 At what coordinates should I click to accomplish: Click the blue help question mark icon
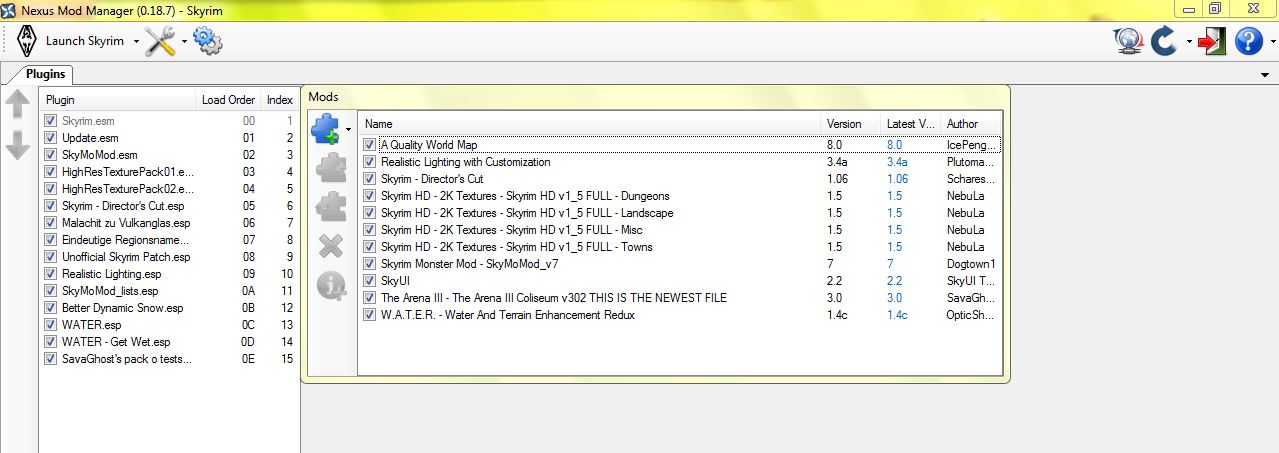[x=1248, y=41]
